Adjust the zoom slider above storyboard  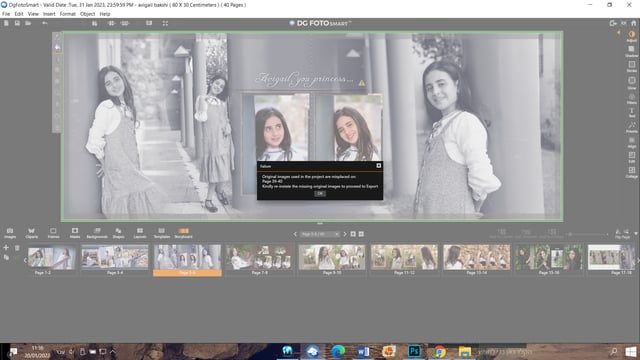coord(586,234)
